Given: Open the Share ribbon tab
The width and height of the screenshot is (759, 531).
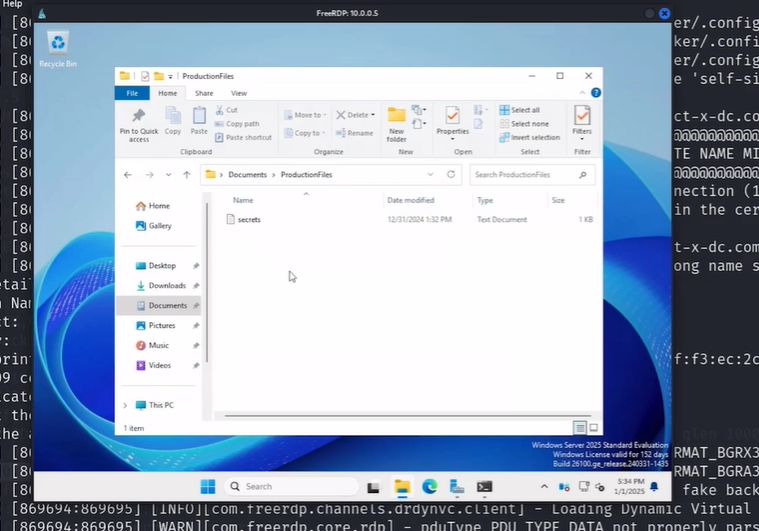Looking at the screenshot, I should click(203, 93).
